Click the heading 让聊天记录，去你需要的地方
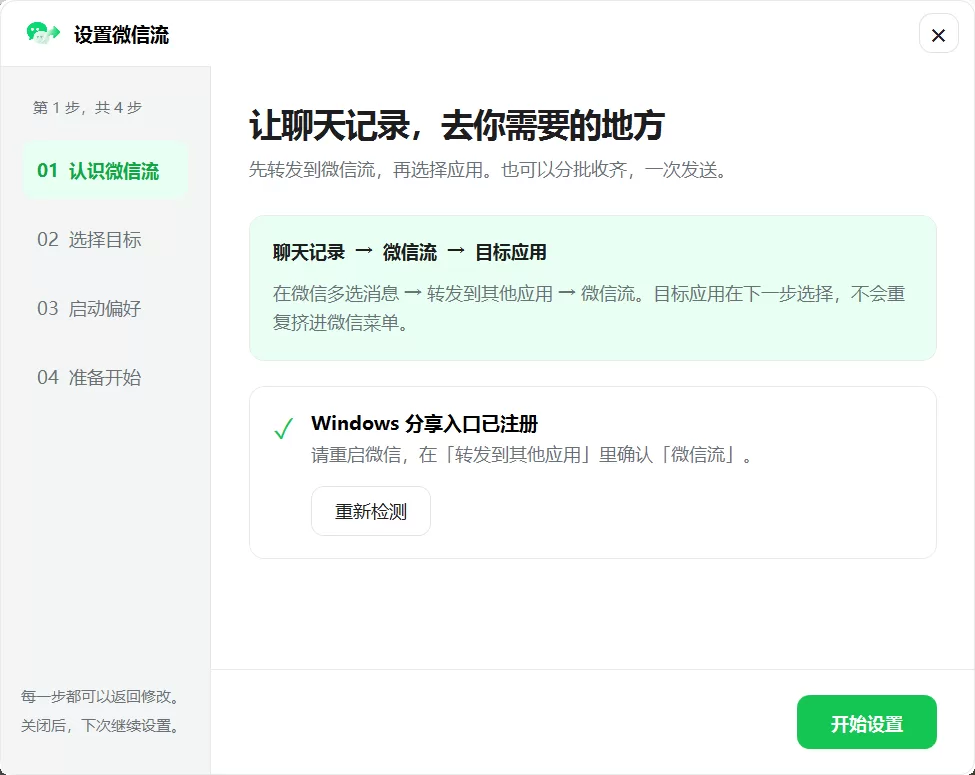Image resolution: width=975 pixels, height=775 pixels. point(457,126)
